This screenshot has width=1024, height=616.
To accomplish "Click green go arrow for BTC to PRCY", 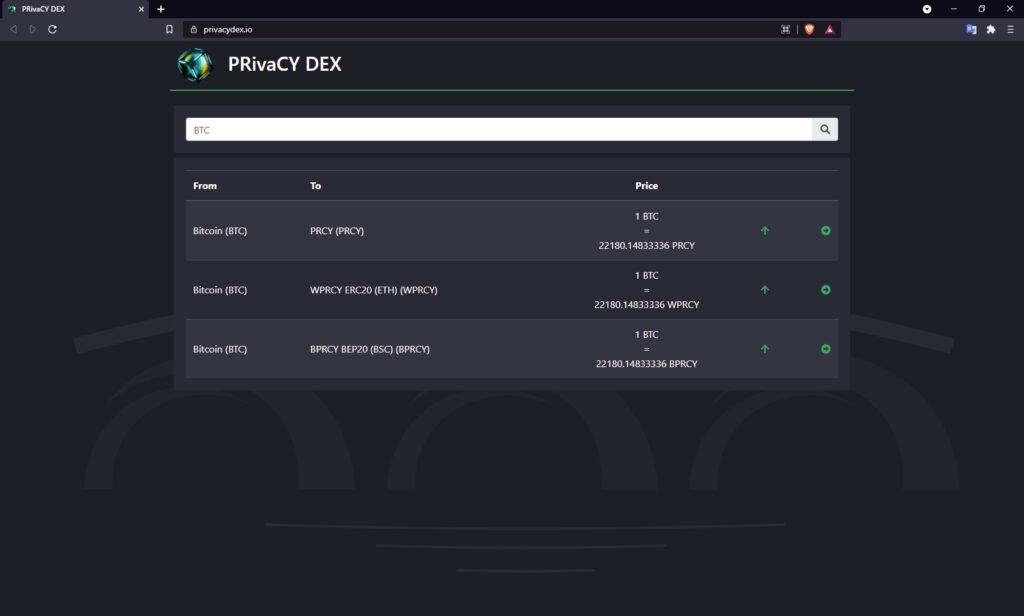I will (x=825, y=231).
